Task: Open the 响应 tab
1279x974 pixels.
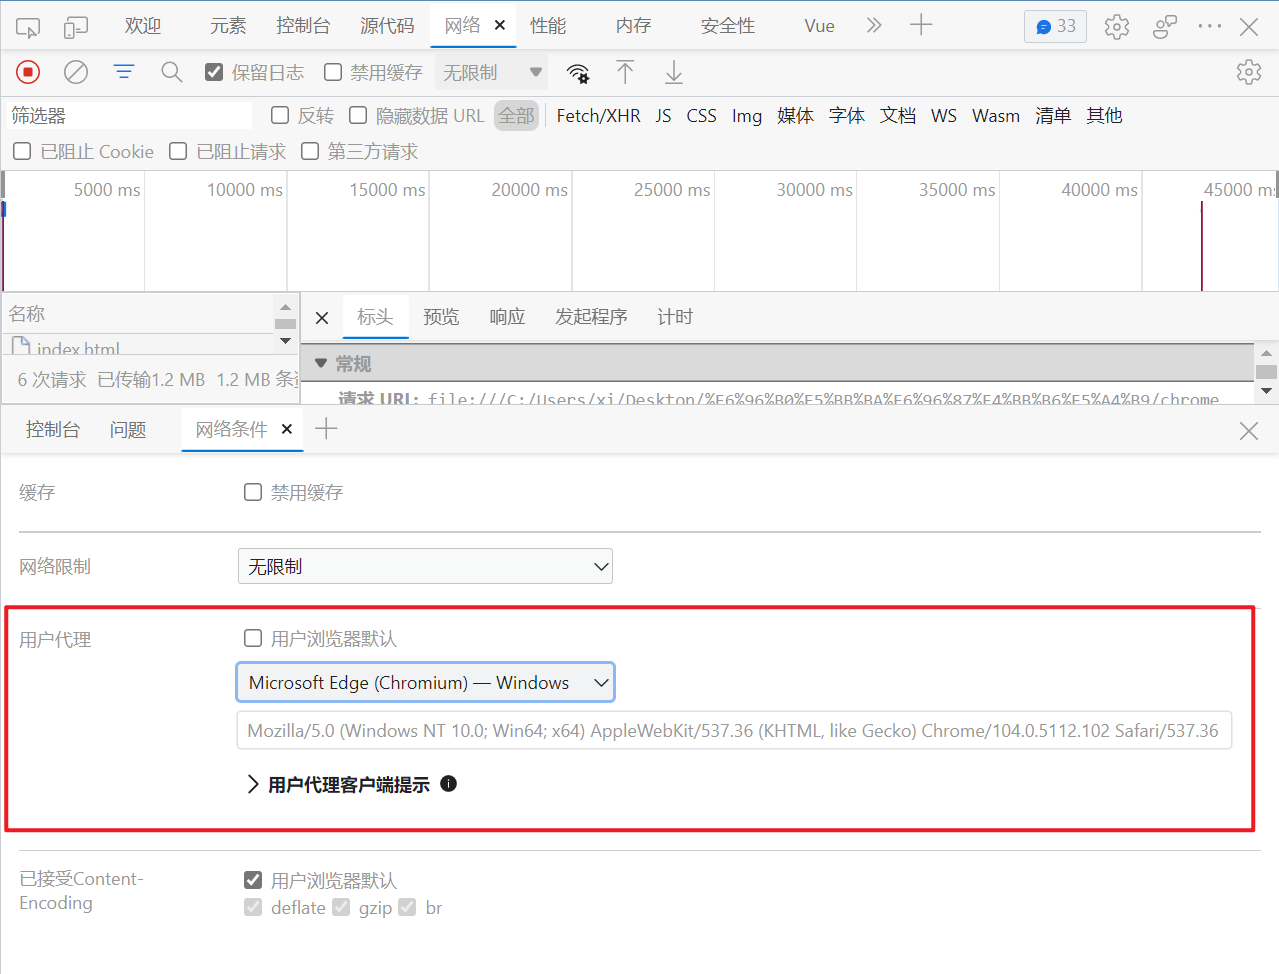Action: coord(507,317)
